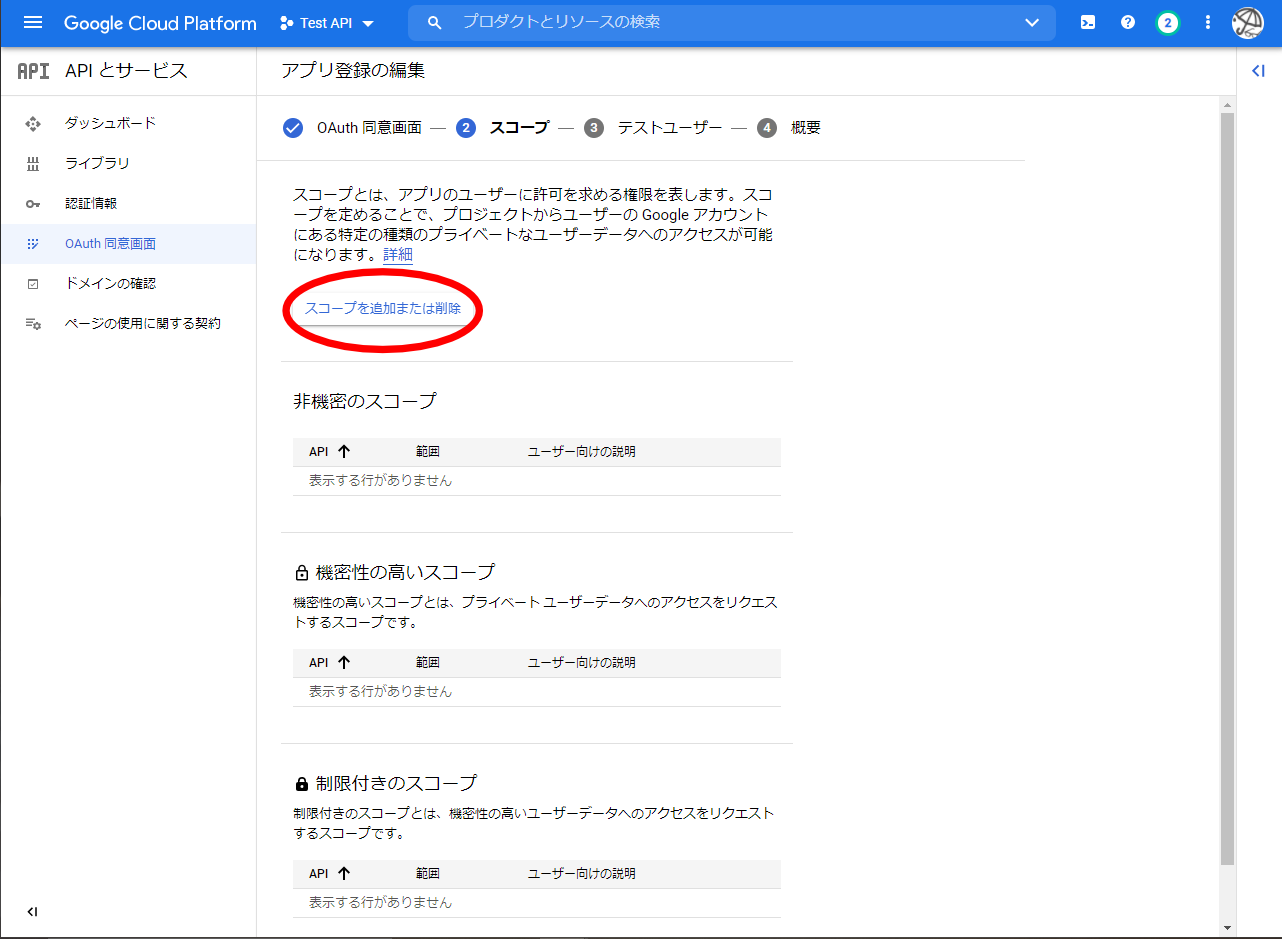This screenshot has width=1282, height=939.
Task: Sort restricted scopes table by API column
Action: (x=330, y=873)
